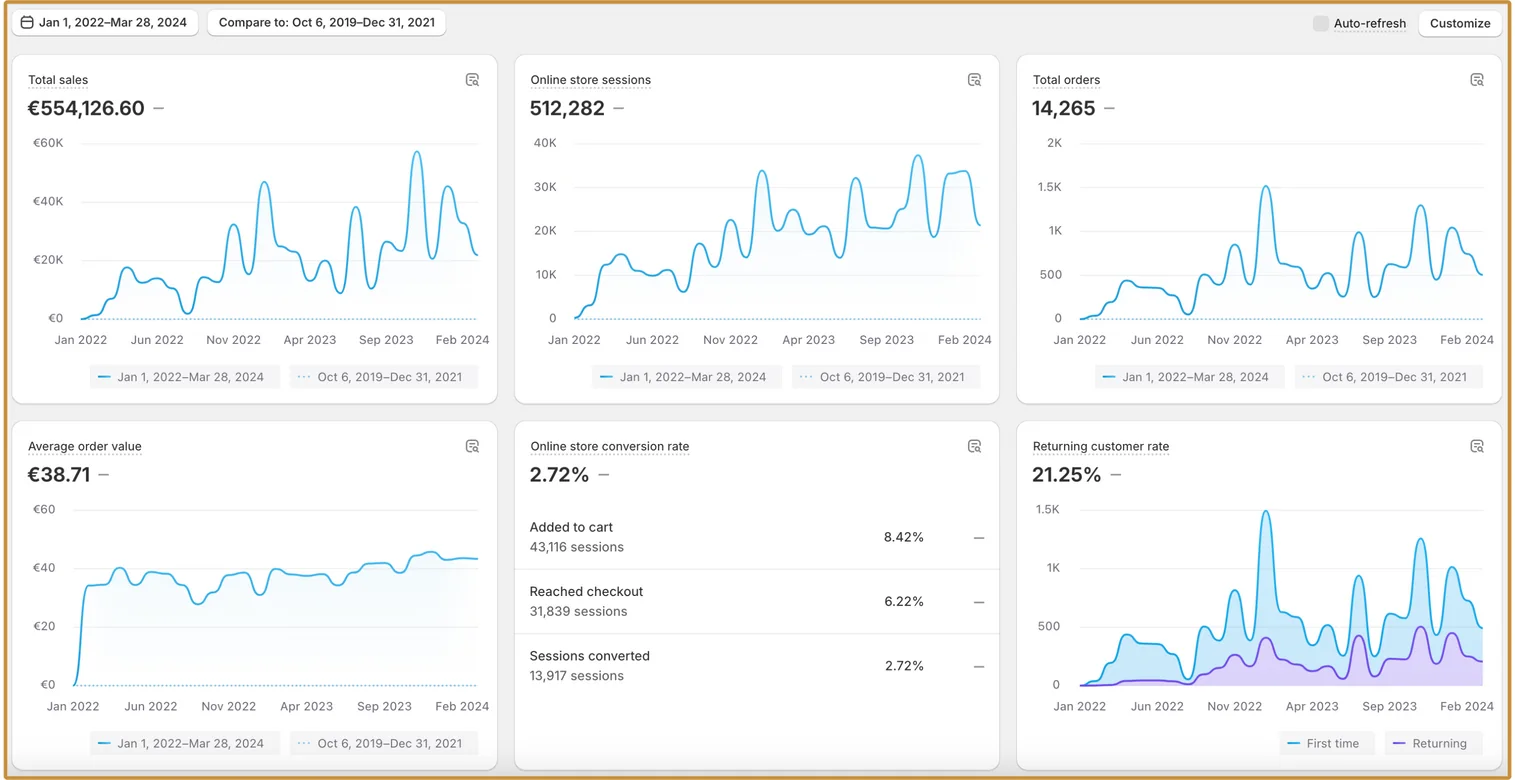The width and height of the screenshot is (1515, 780).
Task: Click the calendar icon in the date picker
Action: (x=27, y=22)
